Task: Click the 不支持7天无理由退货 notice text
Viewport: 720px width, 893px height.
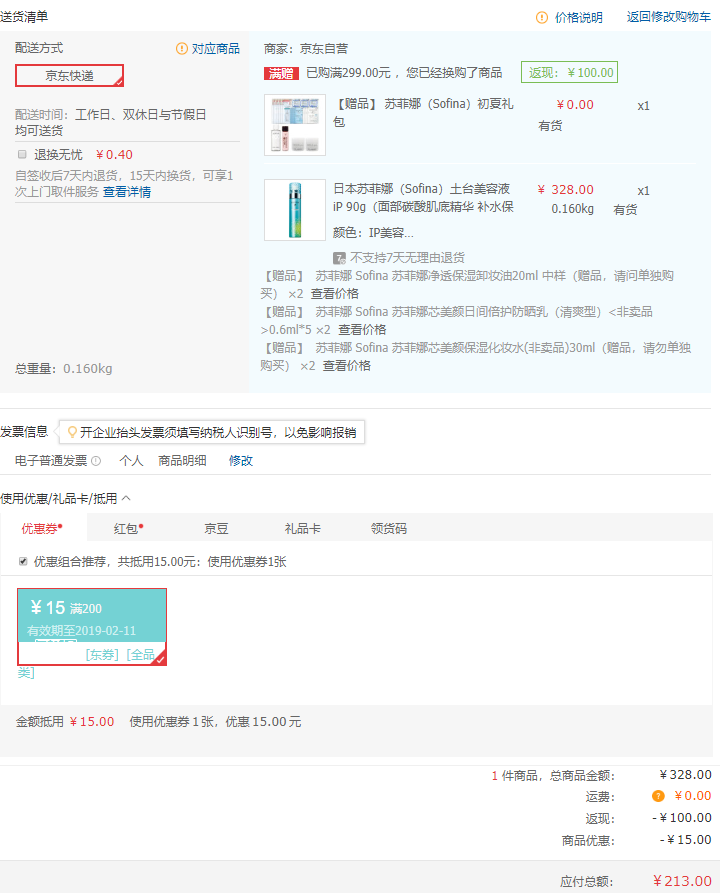Action: pos(407,258)
